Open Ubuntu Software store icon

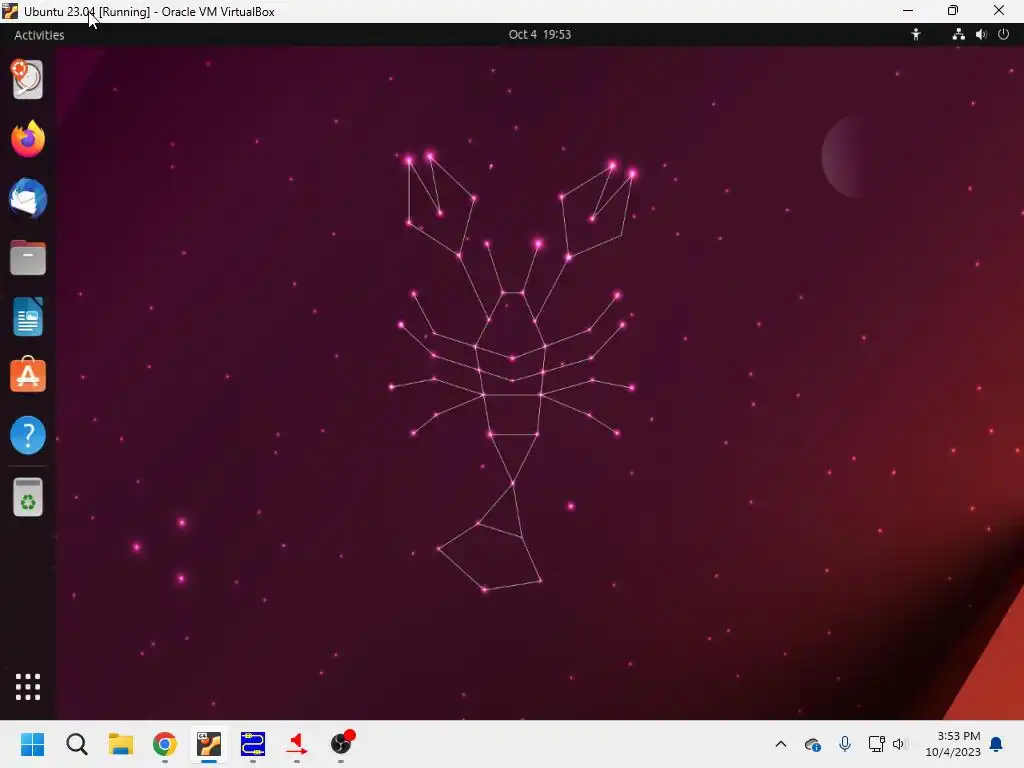click(x=28, y=375)
